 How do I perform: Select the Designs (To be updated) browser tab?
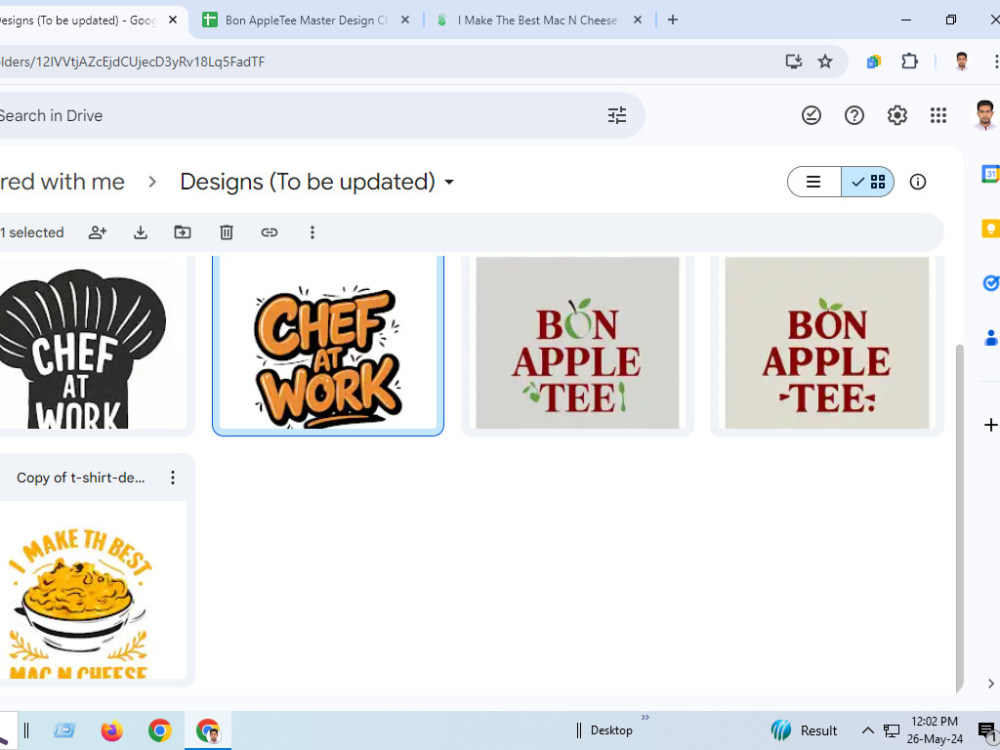point(78,20)
